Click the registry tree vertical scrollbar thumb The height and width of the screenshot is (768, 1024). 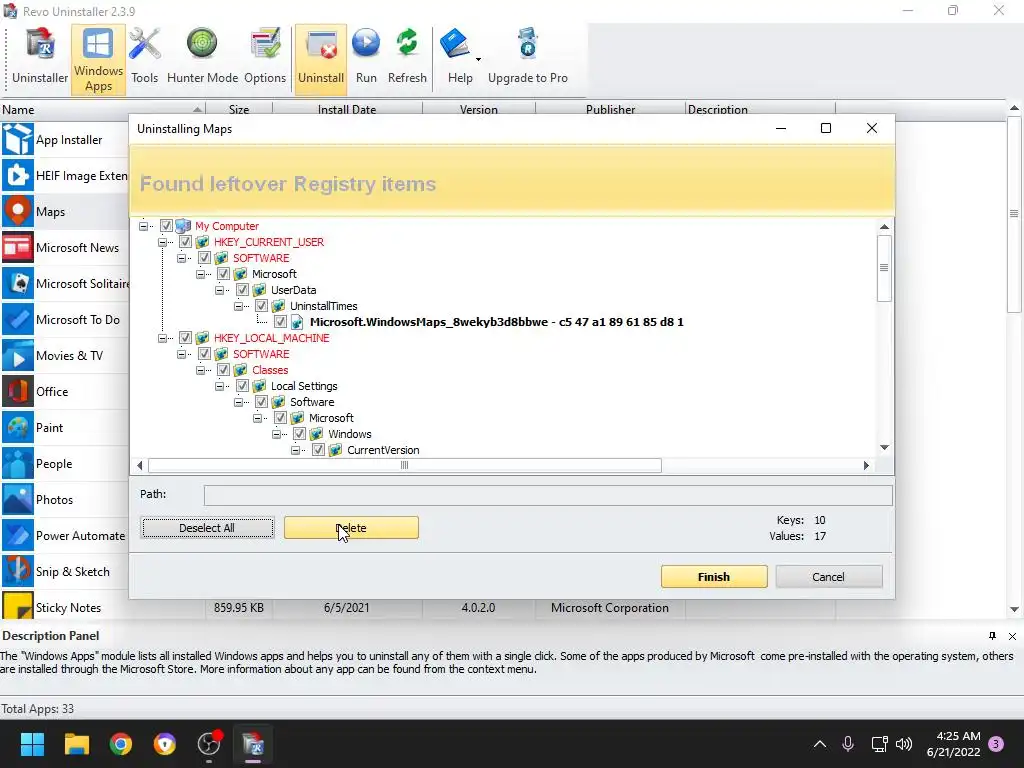(x=884, y=268)
